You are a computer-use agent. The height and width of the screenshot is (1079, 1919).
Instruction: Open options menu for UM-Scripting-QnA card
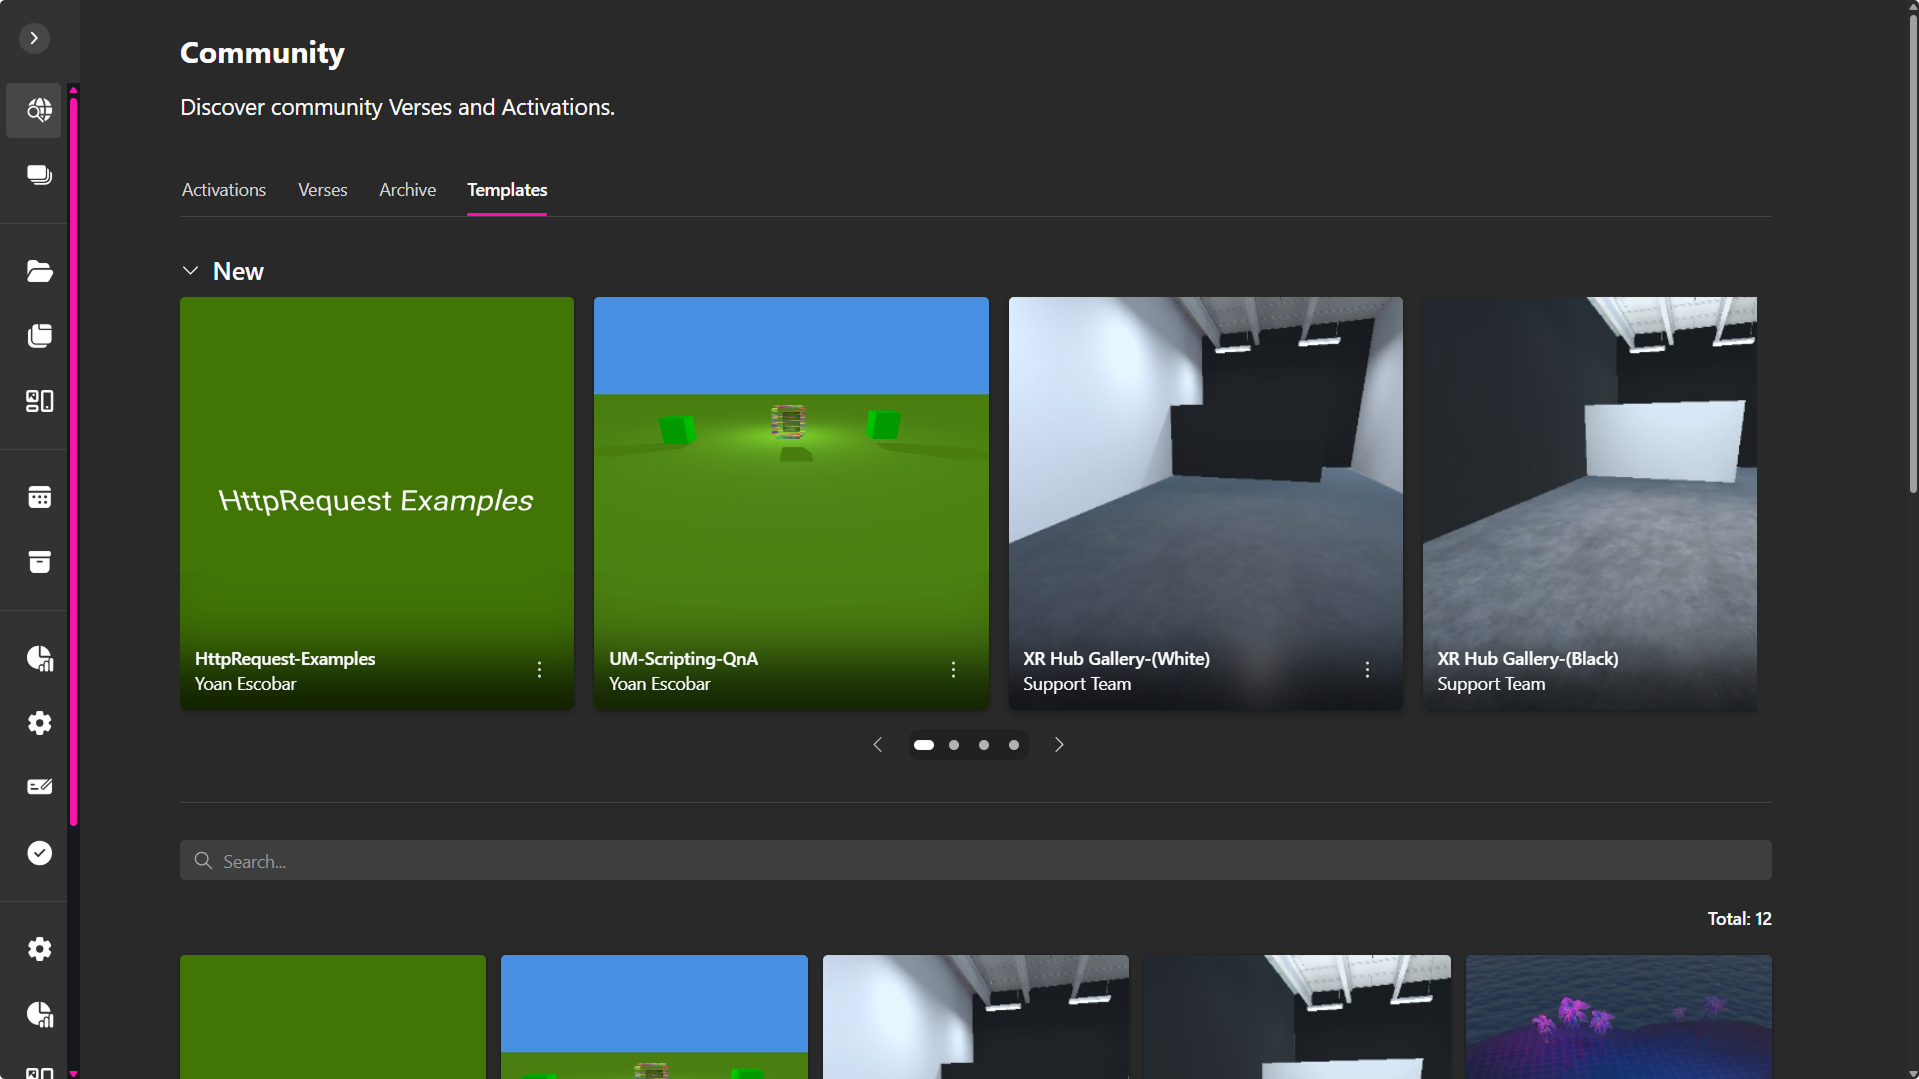coord(953,670)
